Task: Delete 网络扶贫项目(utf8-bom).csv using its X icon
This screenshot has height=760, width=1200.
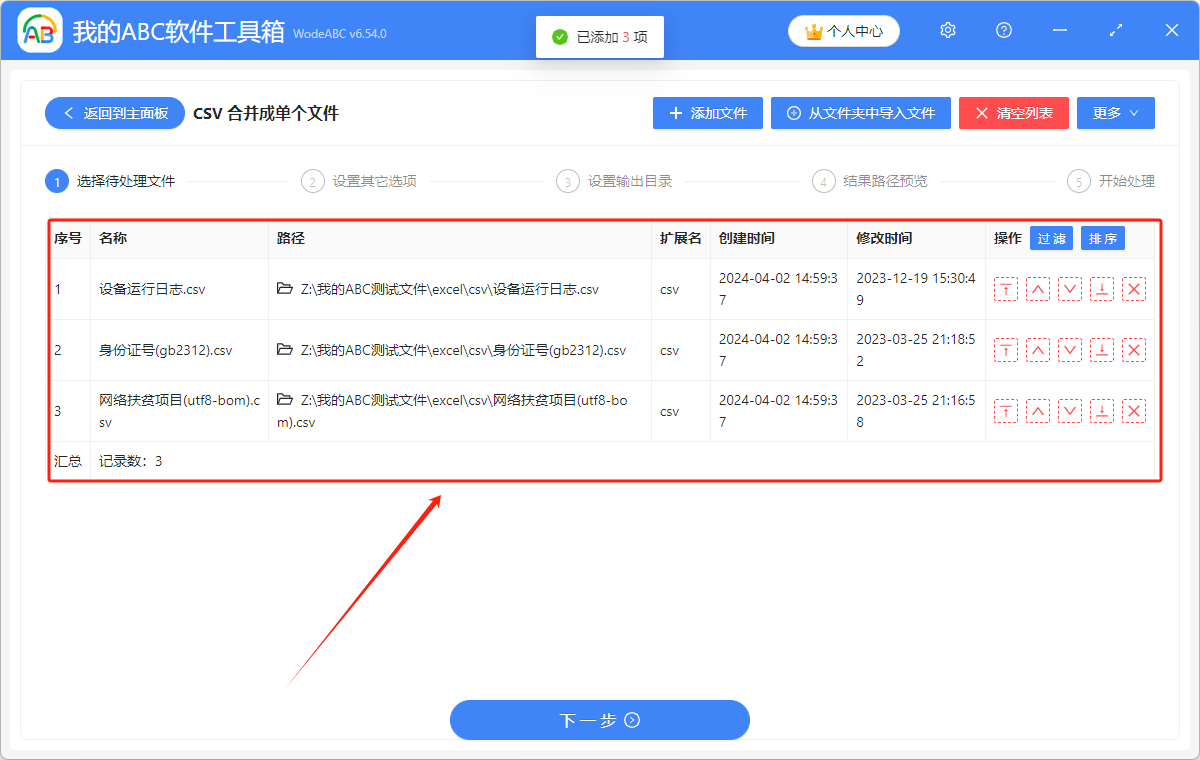Action: [x=1133, y=410]
